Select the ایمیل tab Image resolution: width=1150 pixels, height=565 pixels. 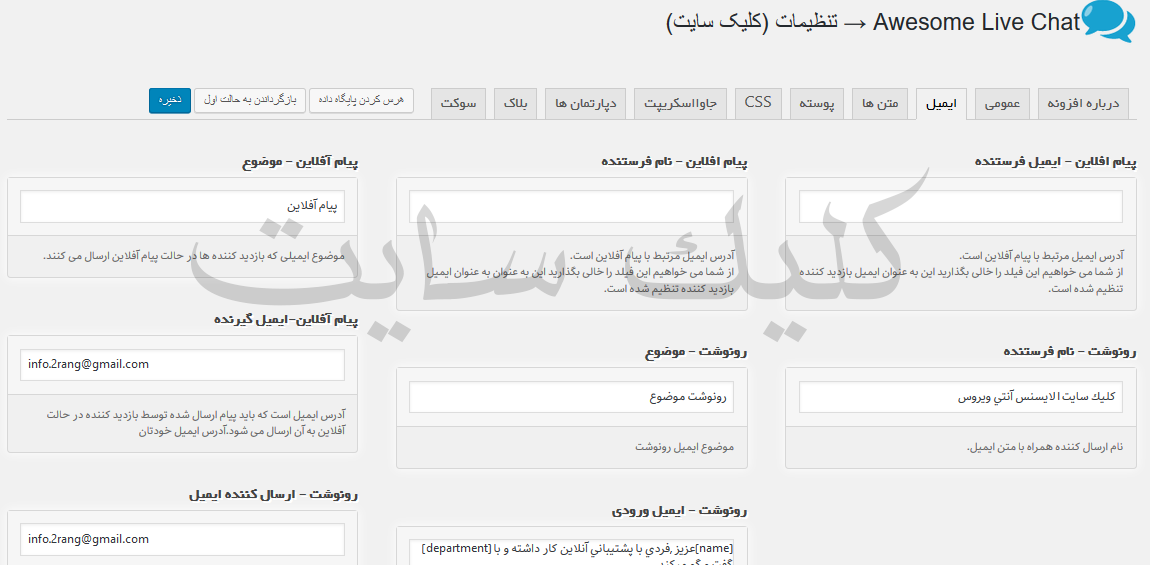tap(940, 103)
